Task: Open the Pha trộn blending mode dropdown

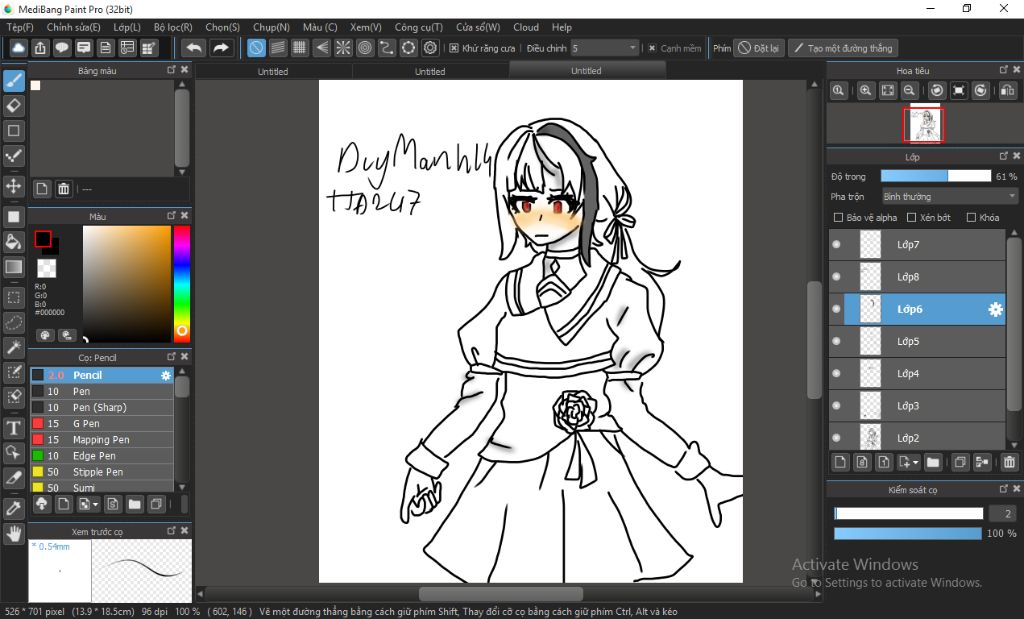Action: (x=950, y=197)
